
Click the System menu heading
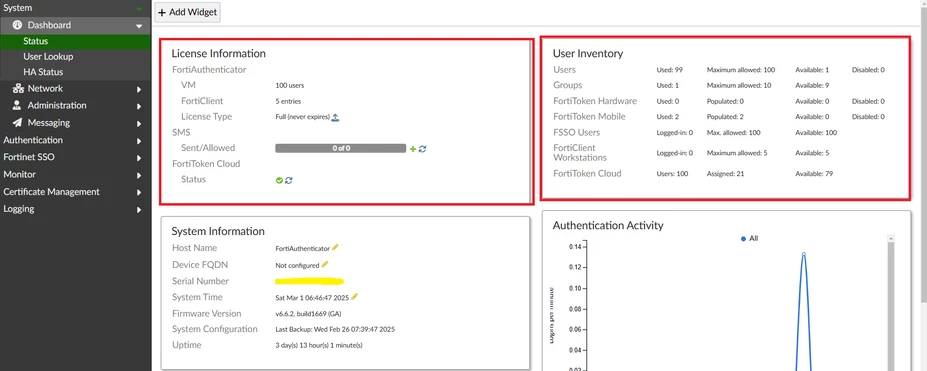pos(18,8)
